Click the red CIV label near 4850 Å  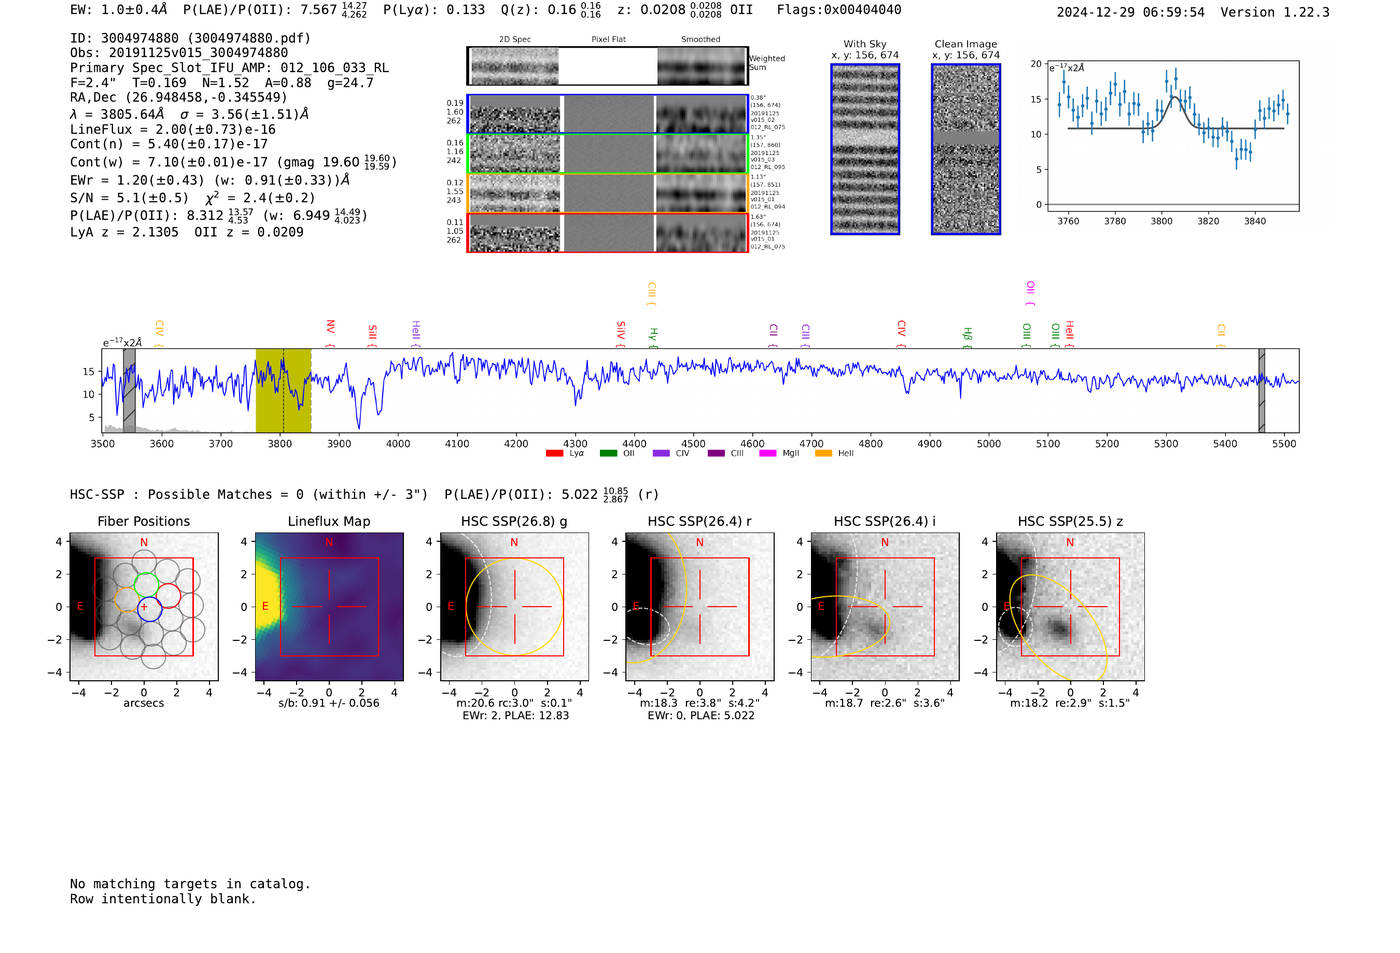(x=900, y=334)
